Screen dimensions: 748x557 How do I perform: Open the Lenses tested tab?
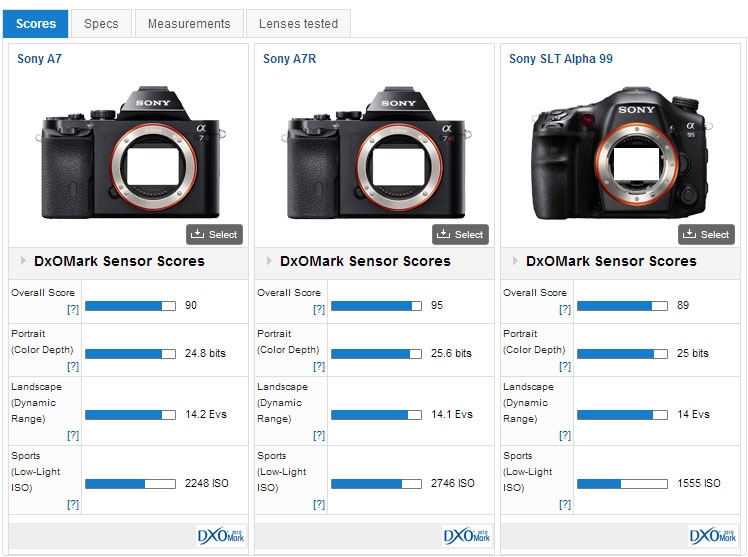coord(298,23)
